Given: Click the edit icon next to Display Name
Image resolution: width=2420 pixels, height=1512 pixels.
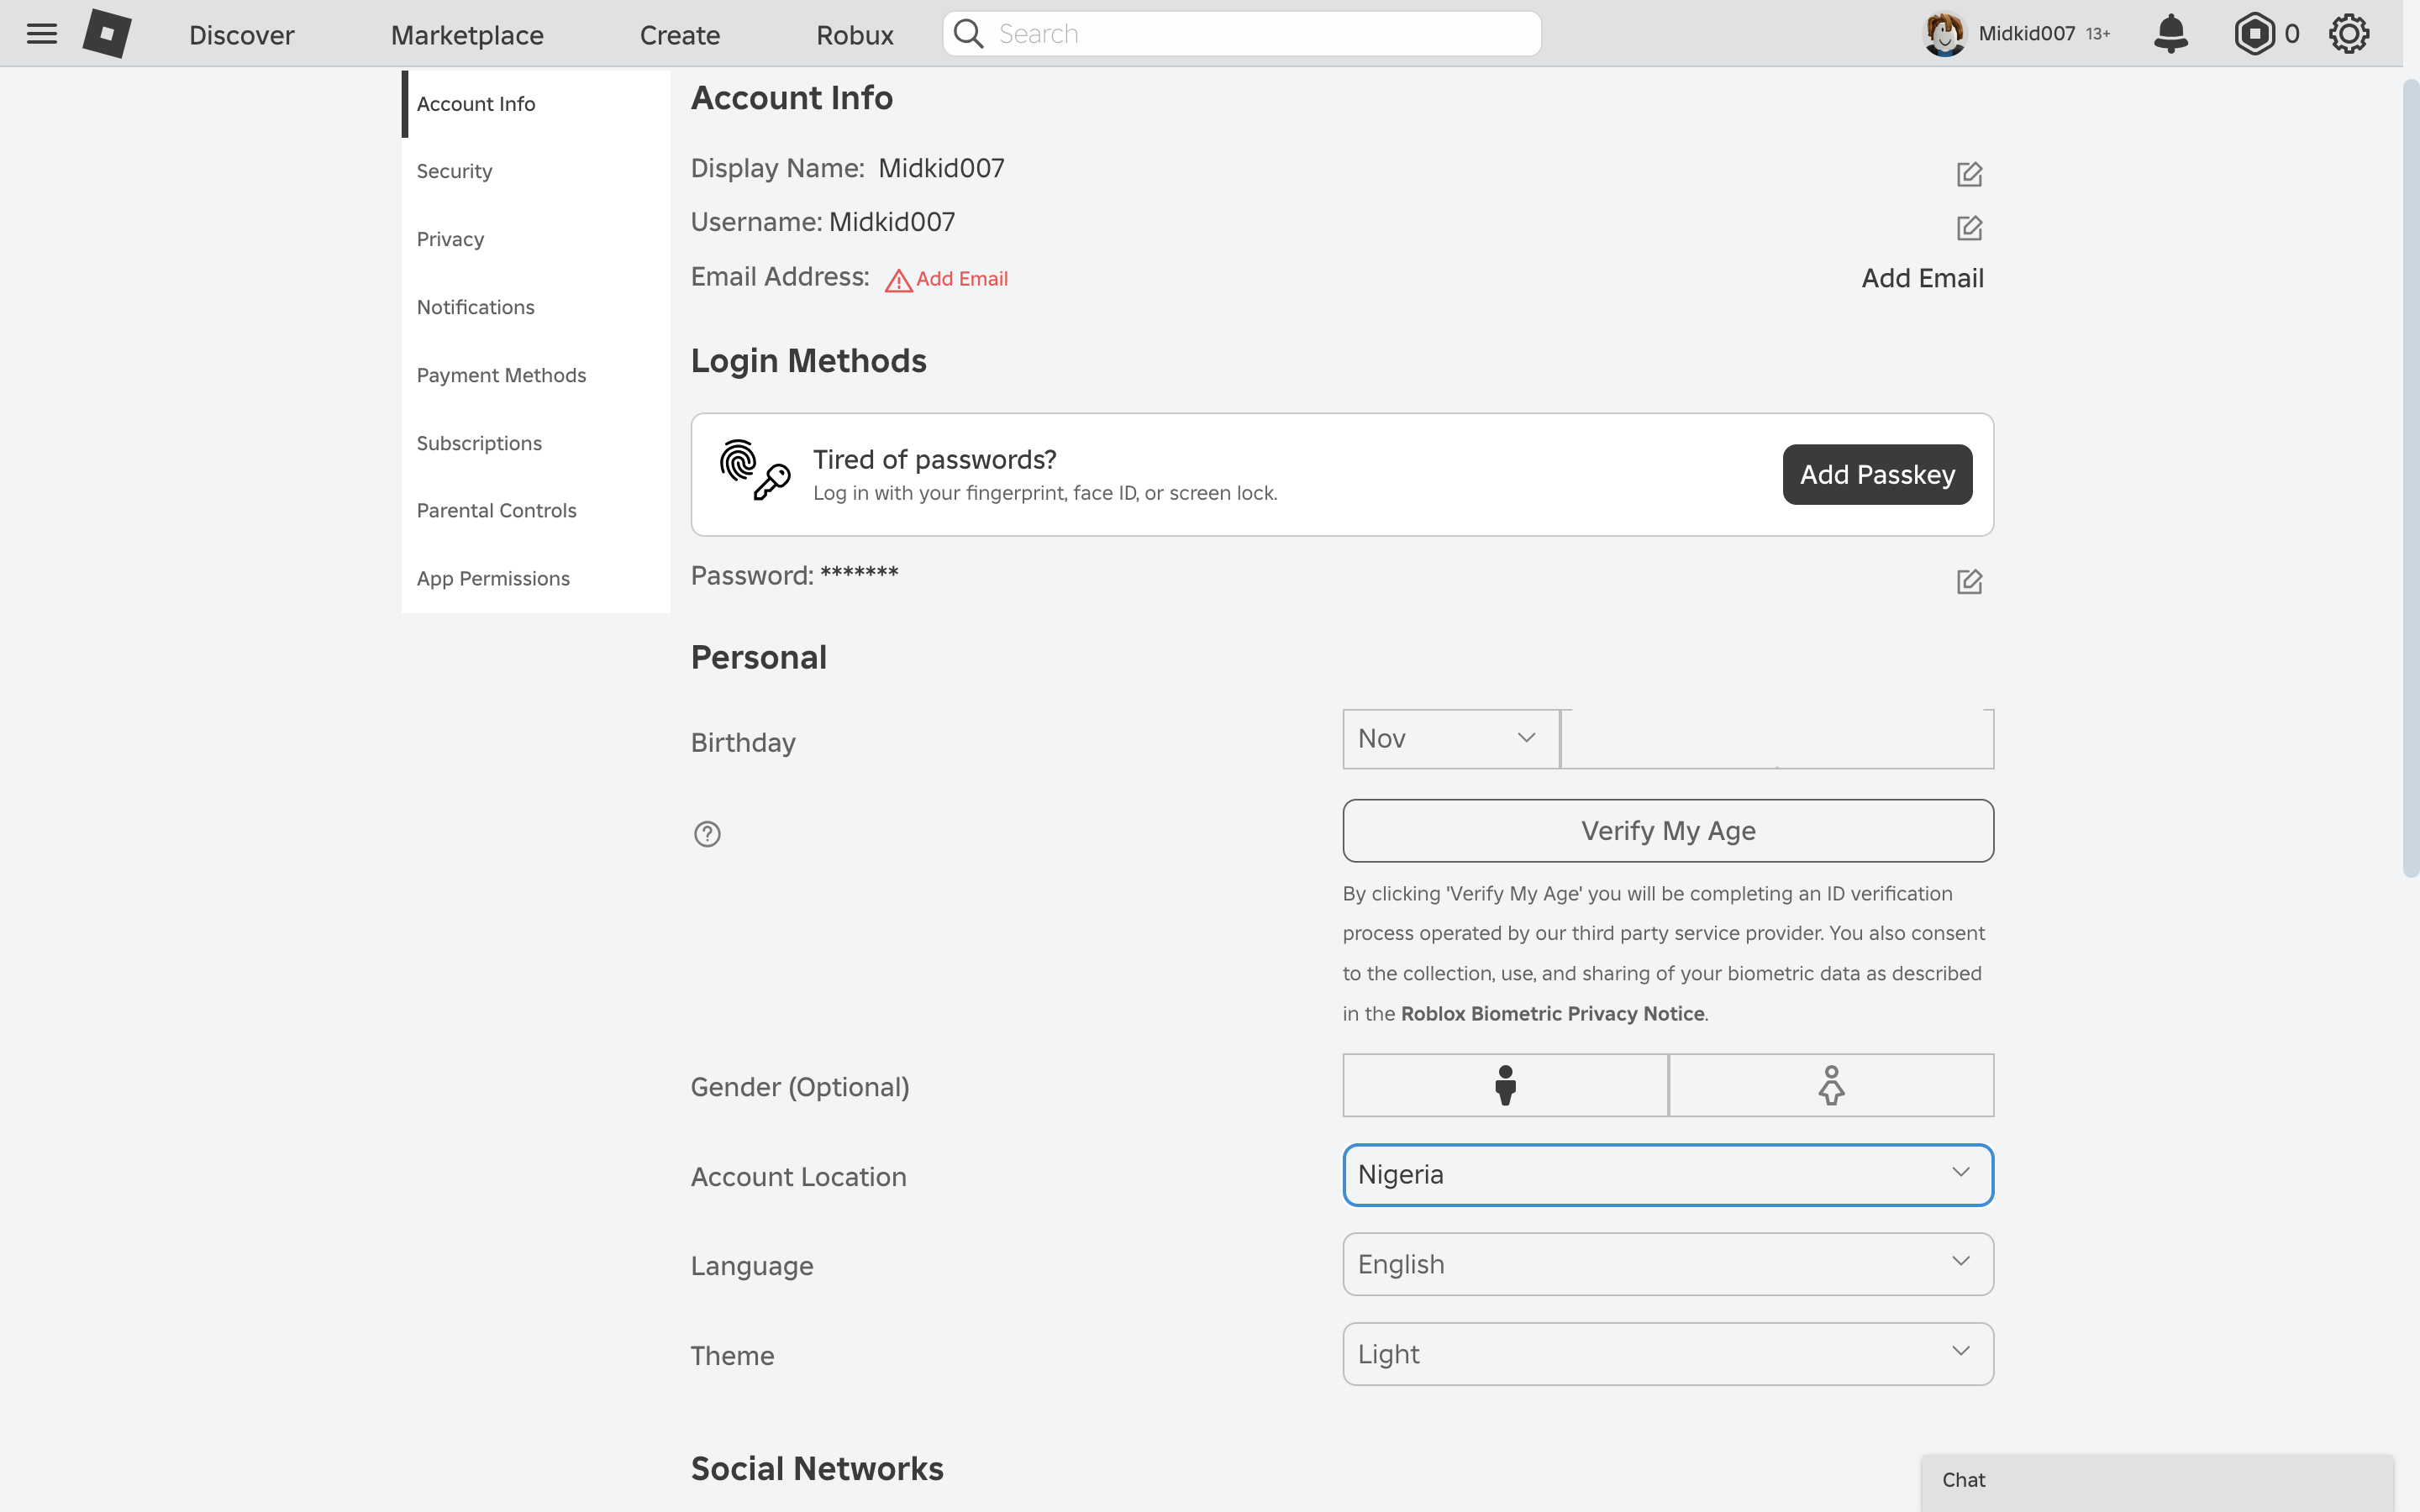Looking at the screenshot, I should (1969, 172).
